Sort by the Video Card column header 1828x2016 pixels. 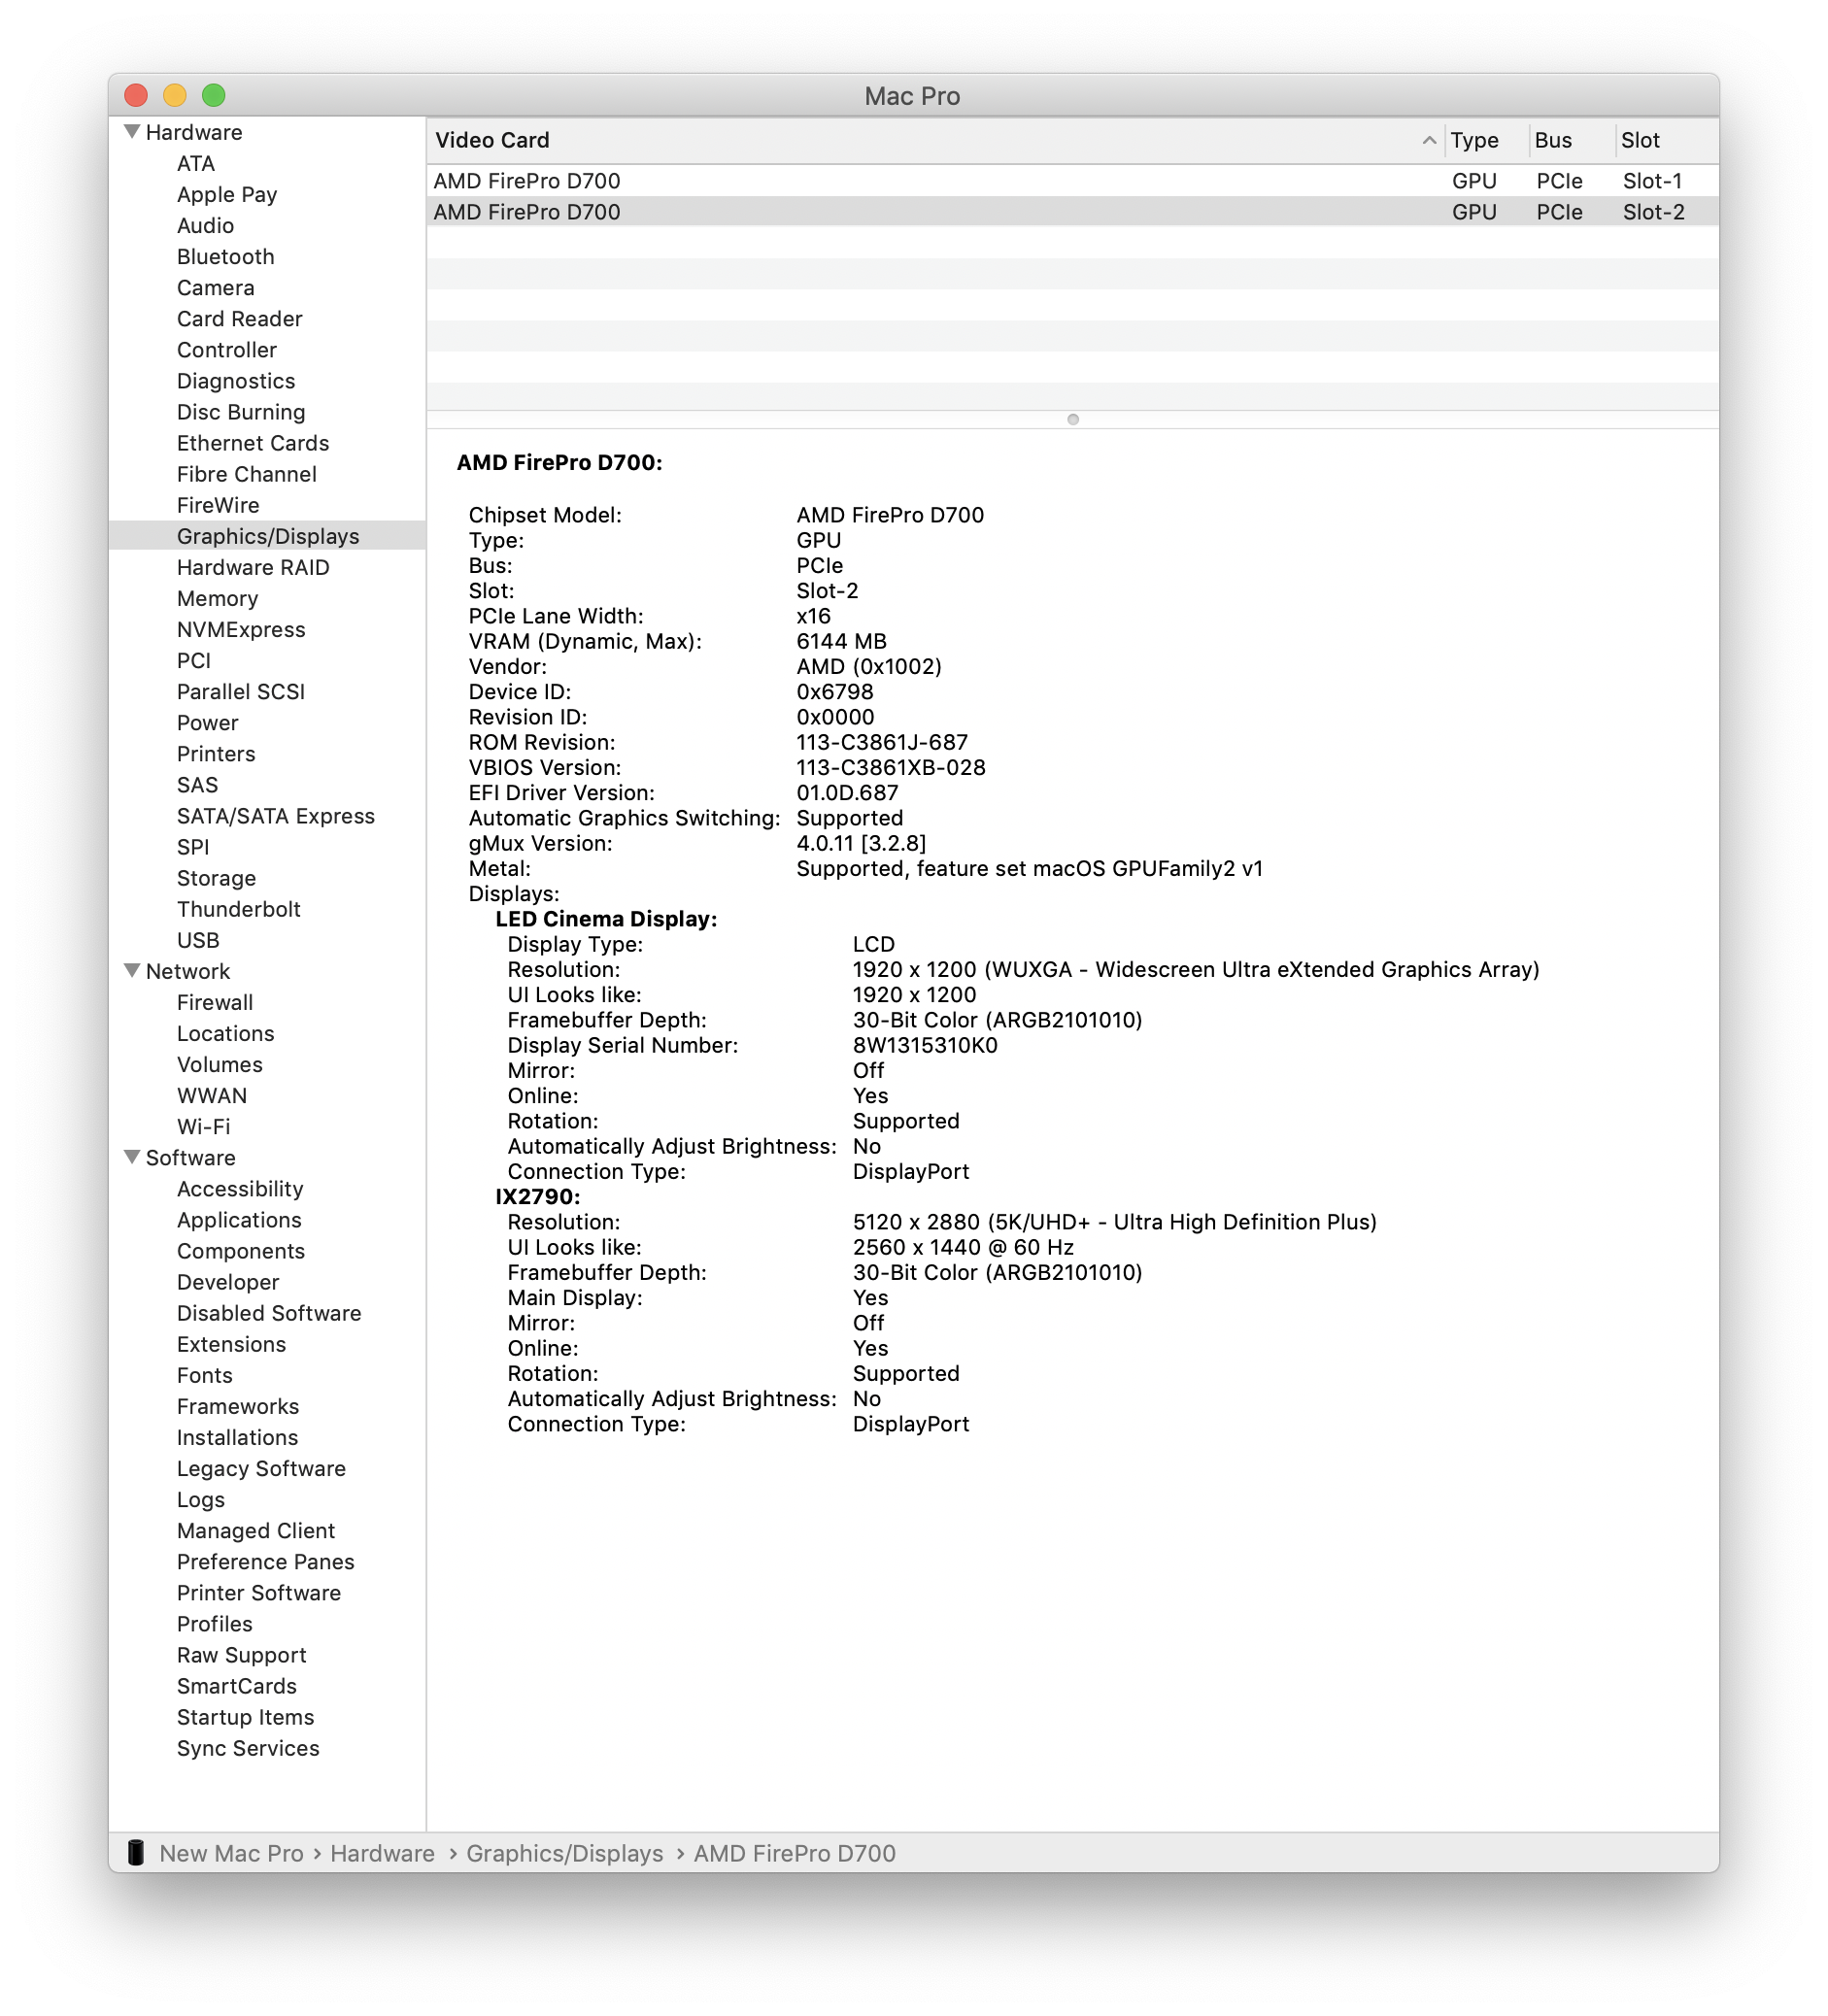[x=934, y=140]
